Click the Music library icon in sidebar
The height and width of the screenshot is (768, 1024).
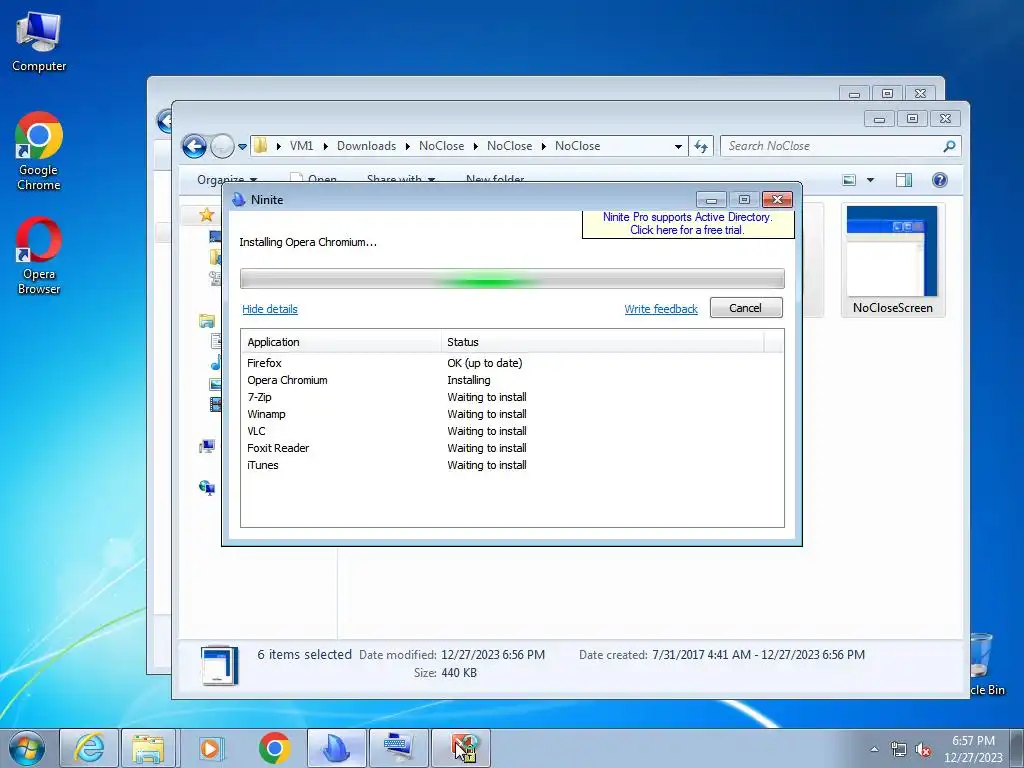(216, 362)
